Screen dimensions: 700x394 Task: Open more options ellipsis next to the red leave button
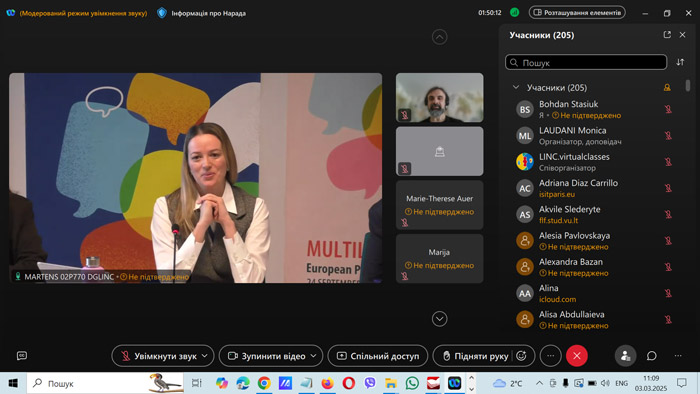click(550, 356)
